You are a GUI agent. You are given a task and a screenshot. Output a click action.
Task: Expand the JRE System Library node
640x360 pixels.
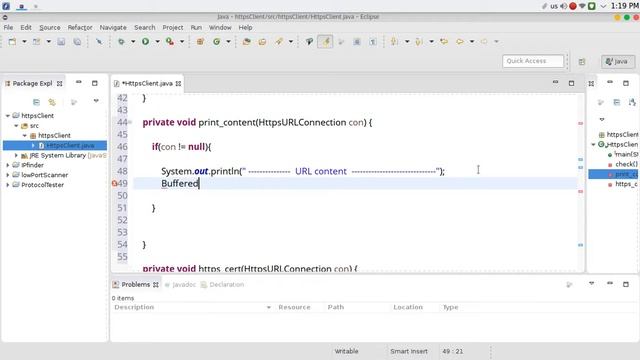[x=16, y=156]
